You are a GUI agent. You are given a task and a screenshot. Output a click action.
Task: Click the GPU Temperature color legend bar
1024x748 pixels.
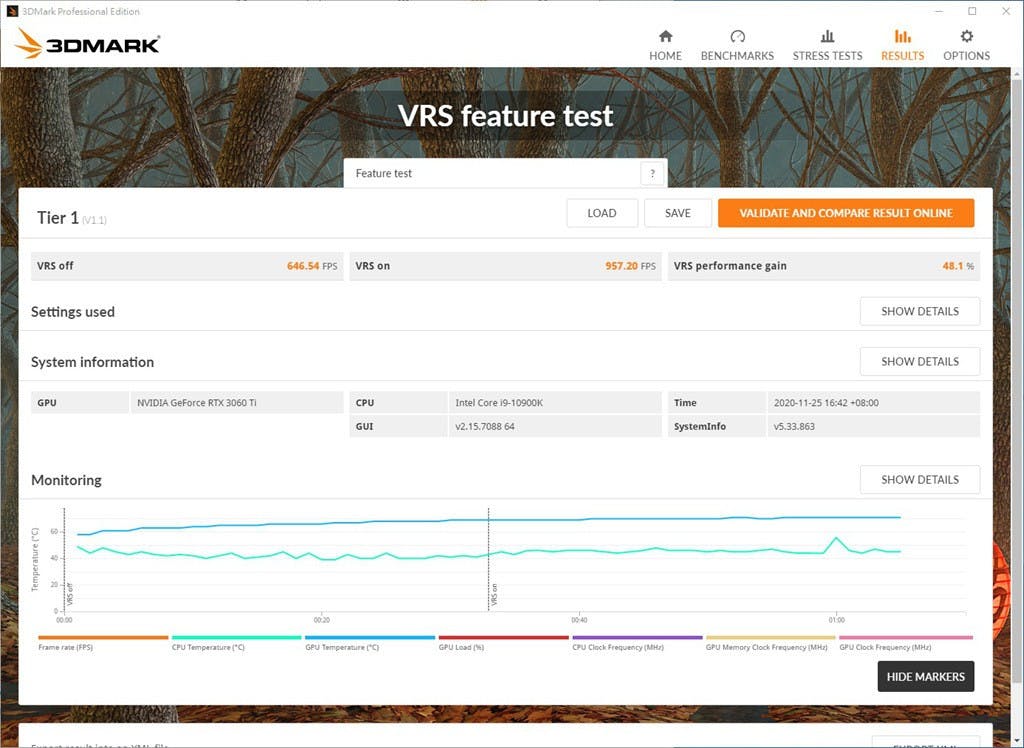(370, 637)
